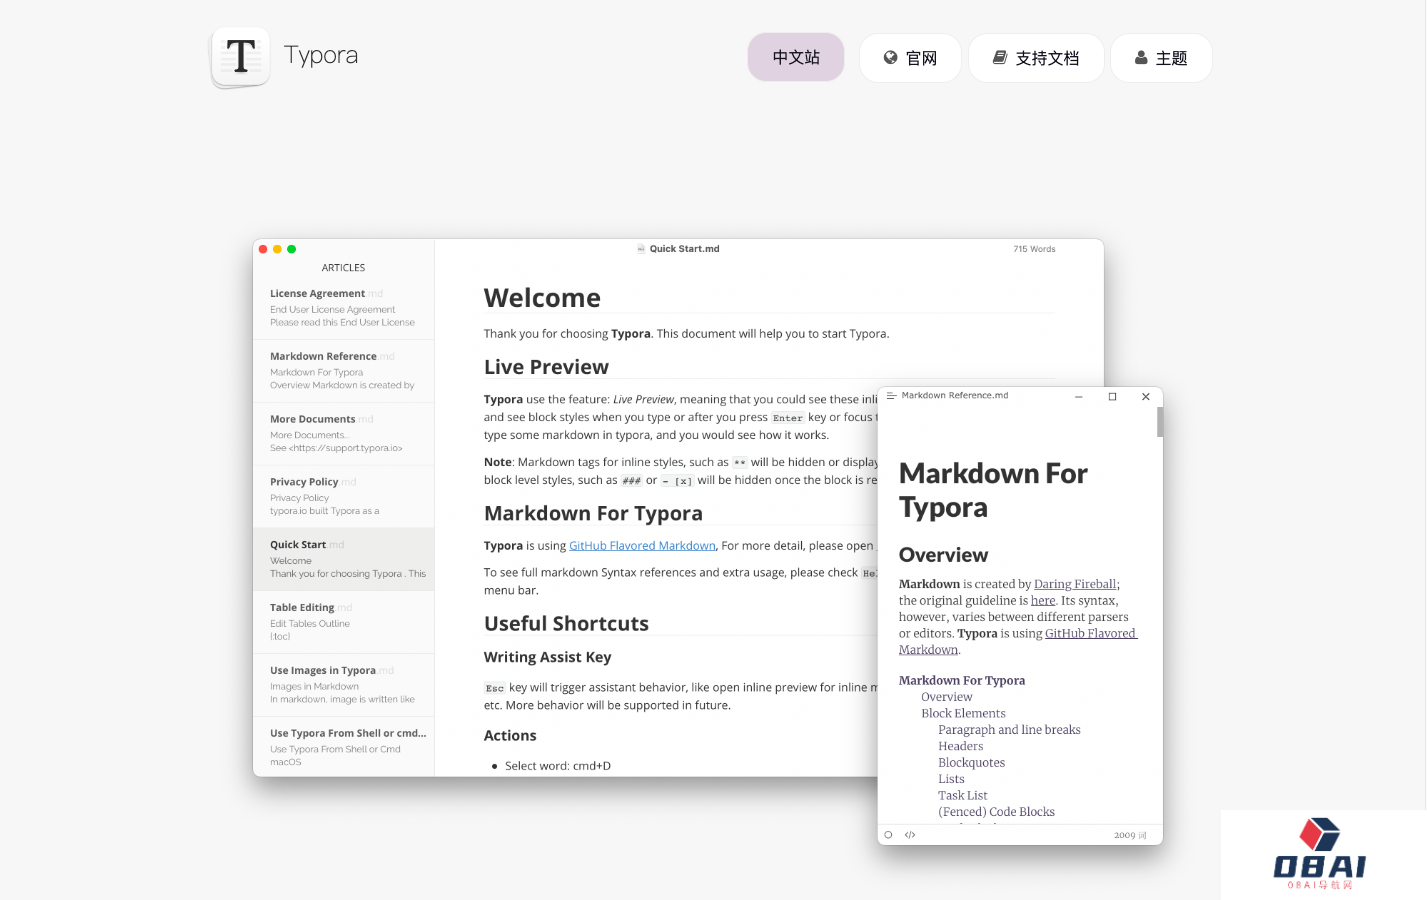Click the ARTICLES sidebar header

pyautogui.click(x=343, y=268)
